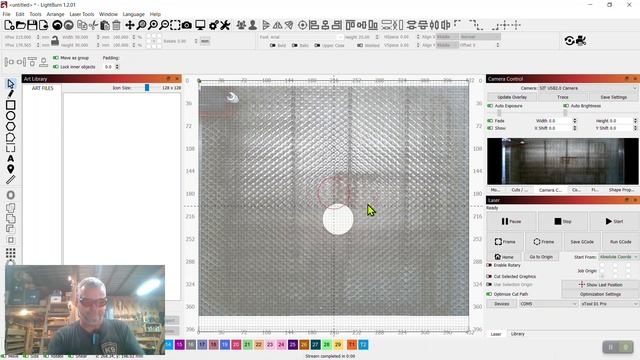Open the Camera selection dropdown
640x360 pixels.
tap(588, 88)
